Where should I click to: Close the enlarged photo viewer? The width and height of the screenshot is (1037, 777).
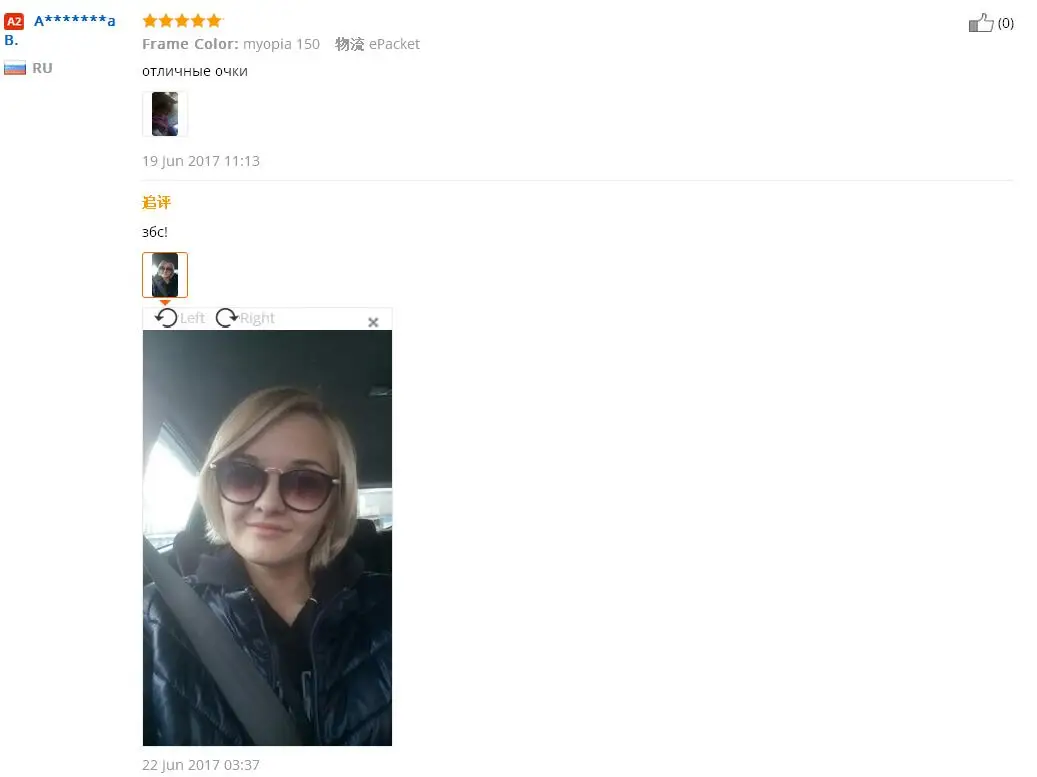[x=373, y=322]
